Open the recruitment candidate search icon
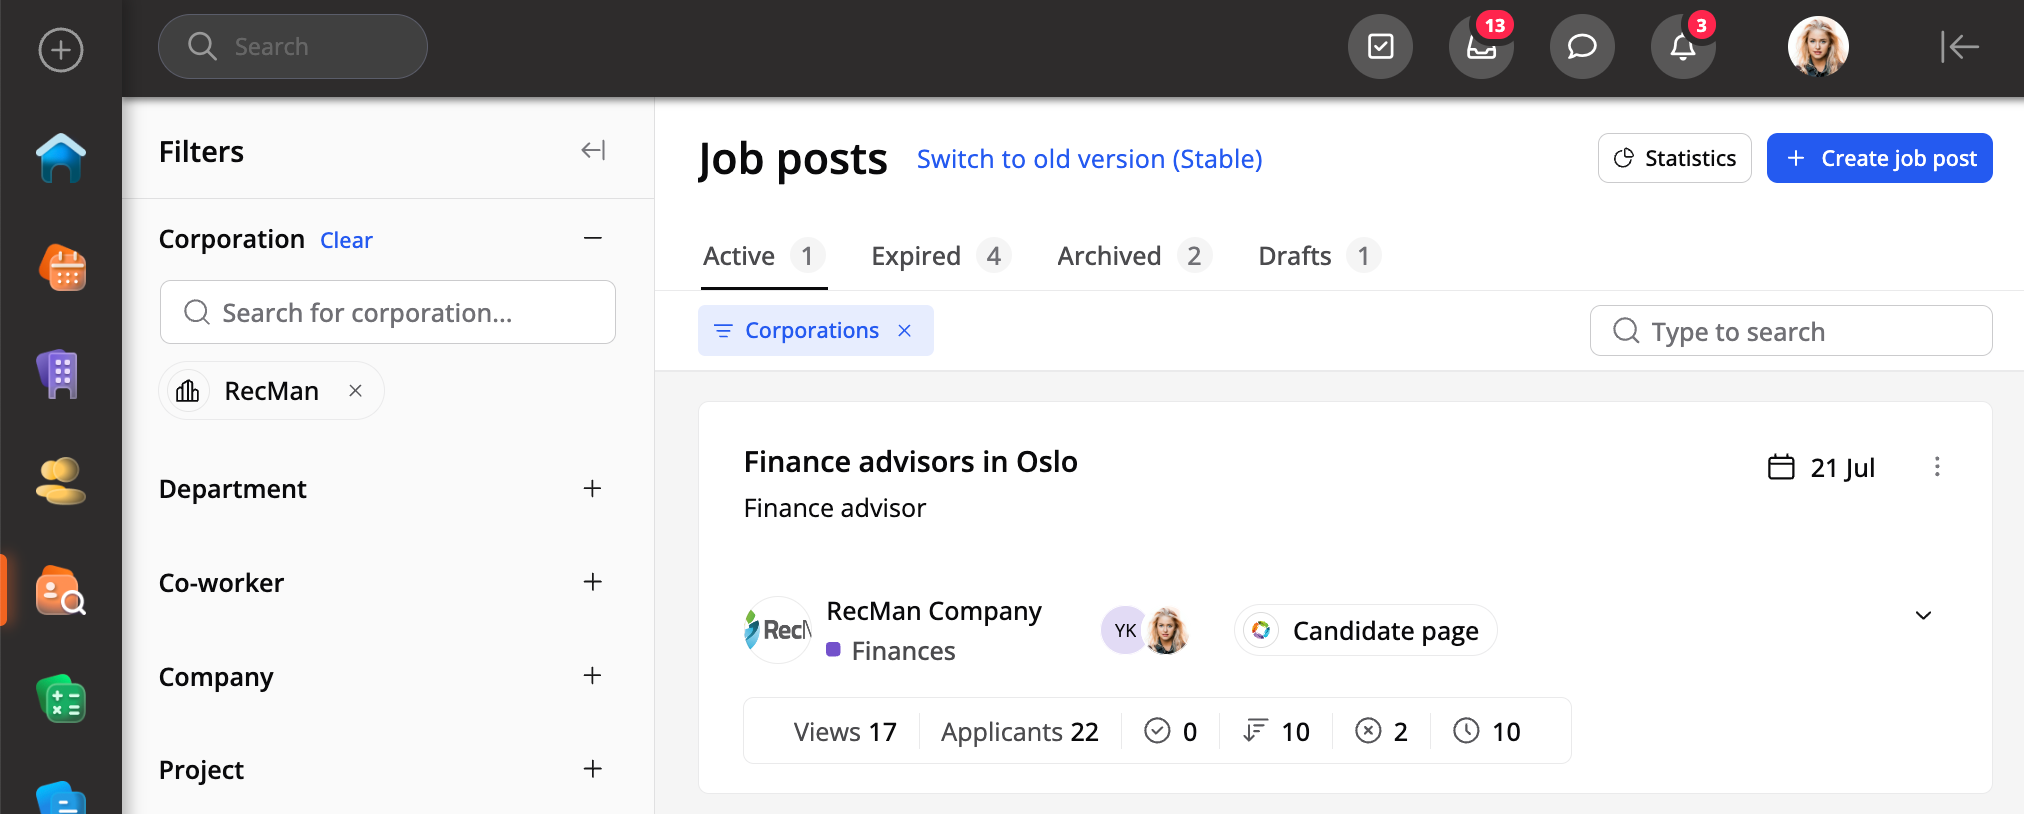Viewport: 2024px width, 814px height. click(x=61, y=590)
